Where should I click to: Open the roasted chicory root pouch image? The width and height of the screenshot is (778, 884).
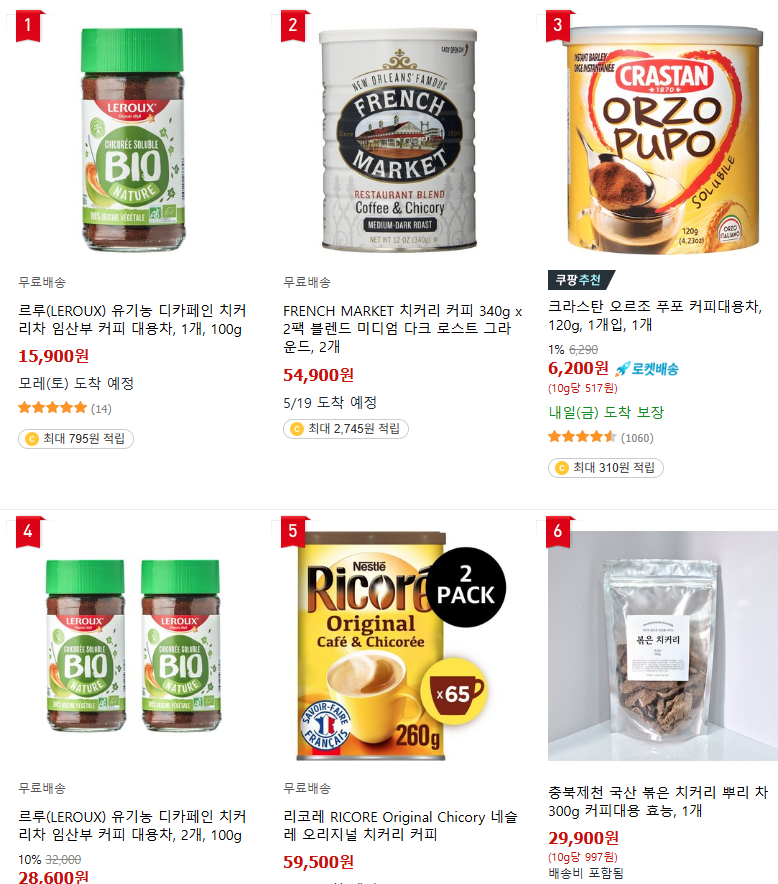pos(662,646)
